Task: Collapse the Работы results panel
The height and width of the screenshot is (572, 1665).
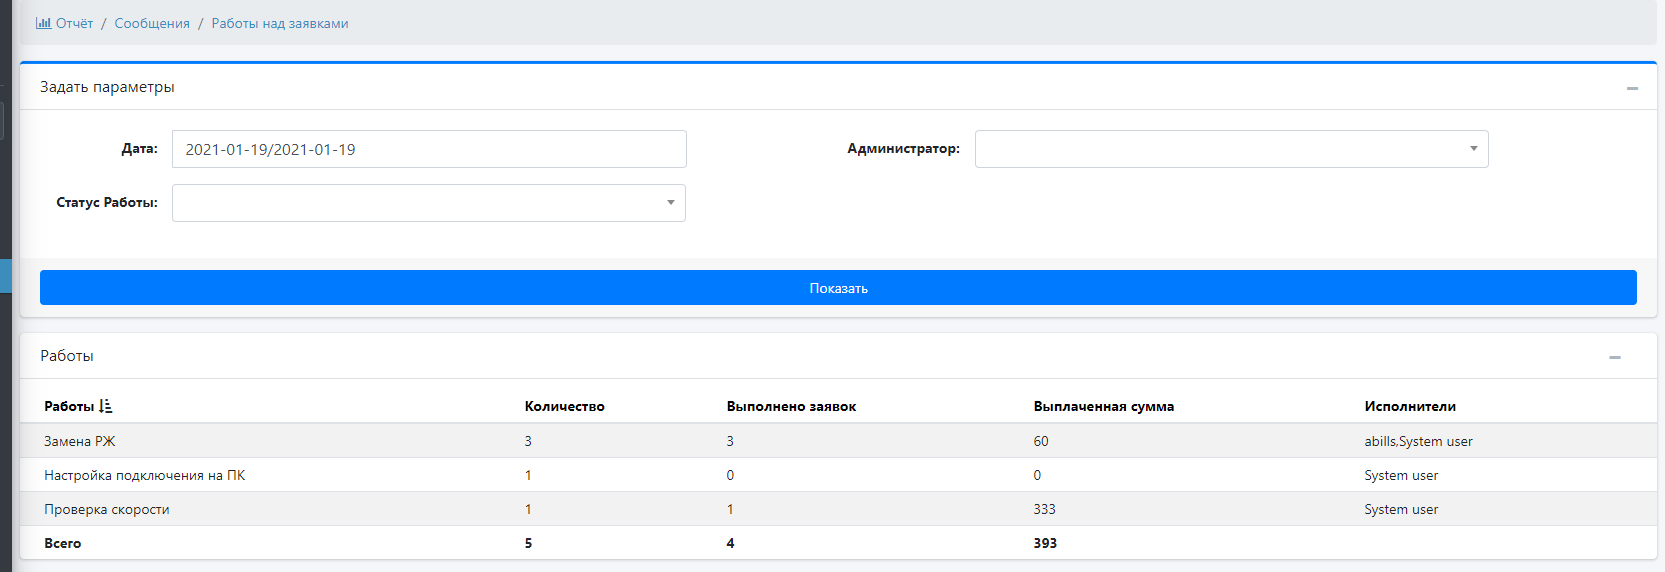Action: click(1614, 357)
